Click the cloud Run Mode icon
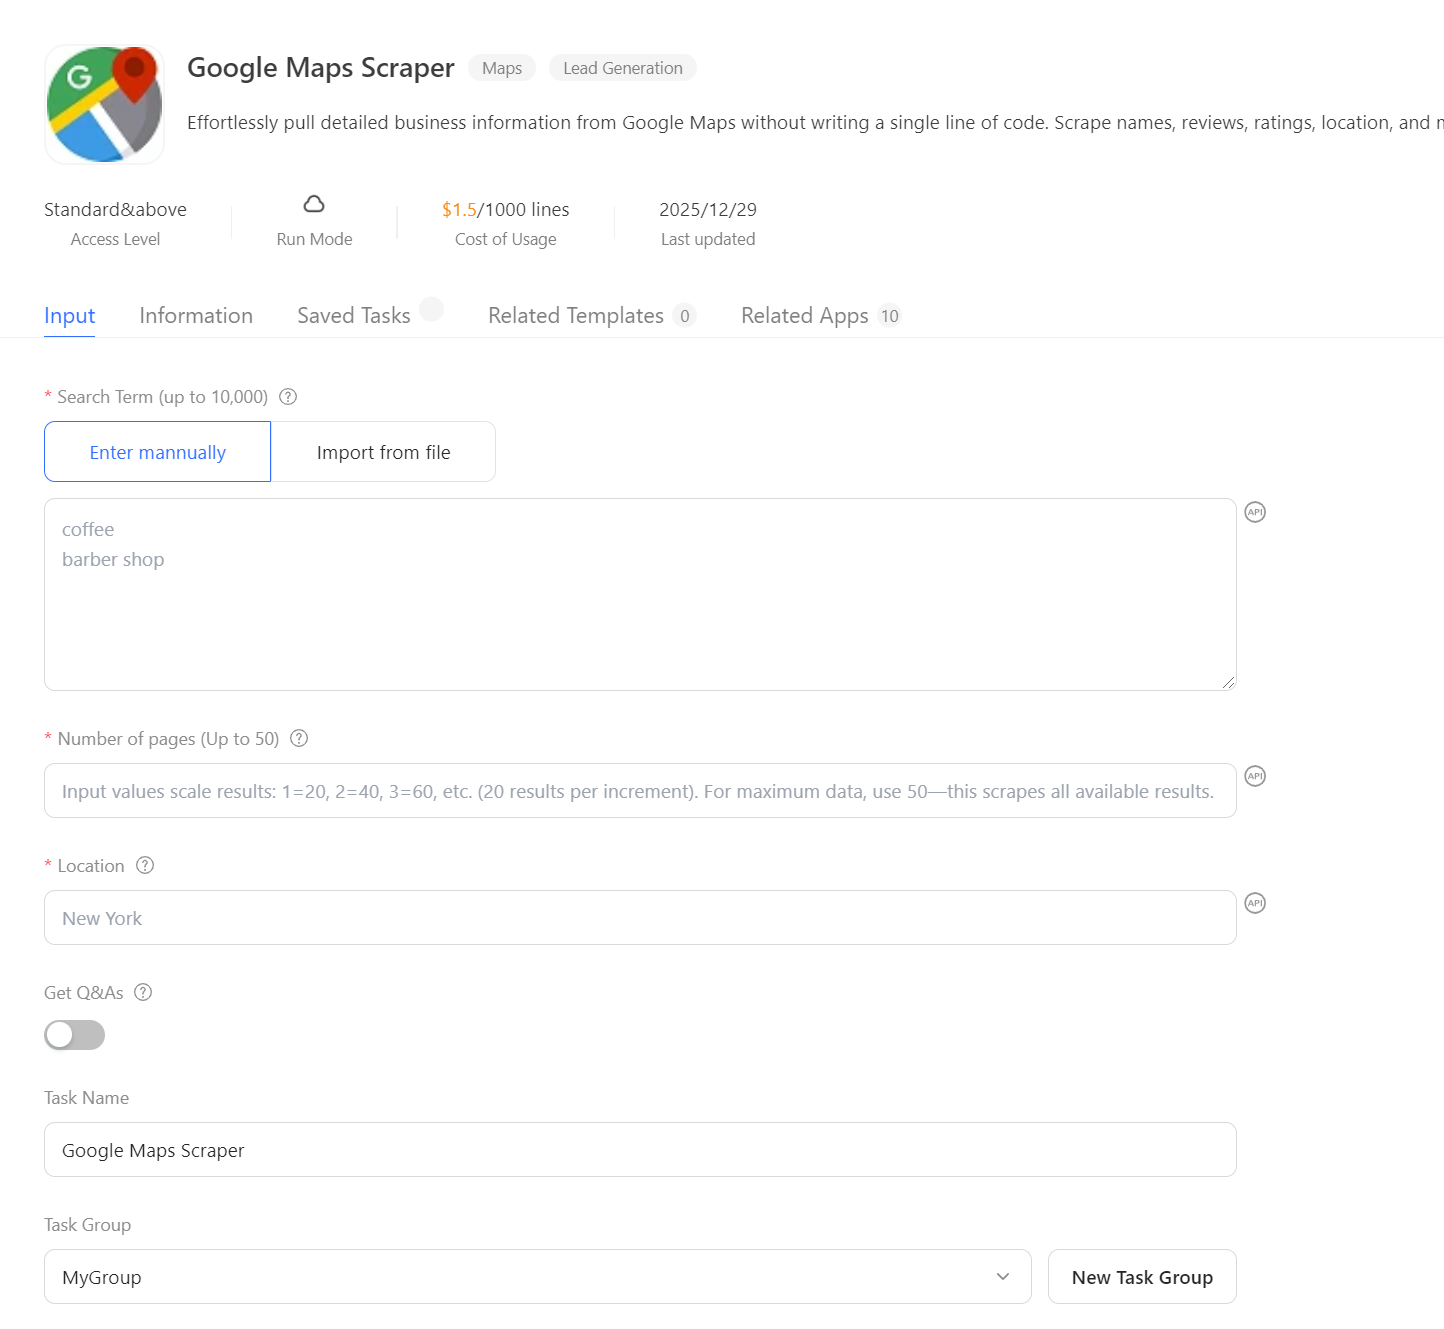The height and width of the screenshot is (1329, 1444). click(314, 204)
